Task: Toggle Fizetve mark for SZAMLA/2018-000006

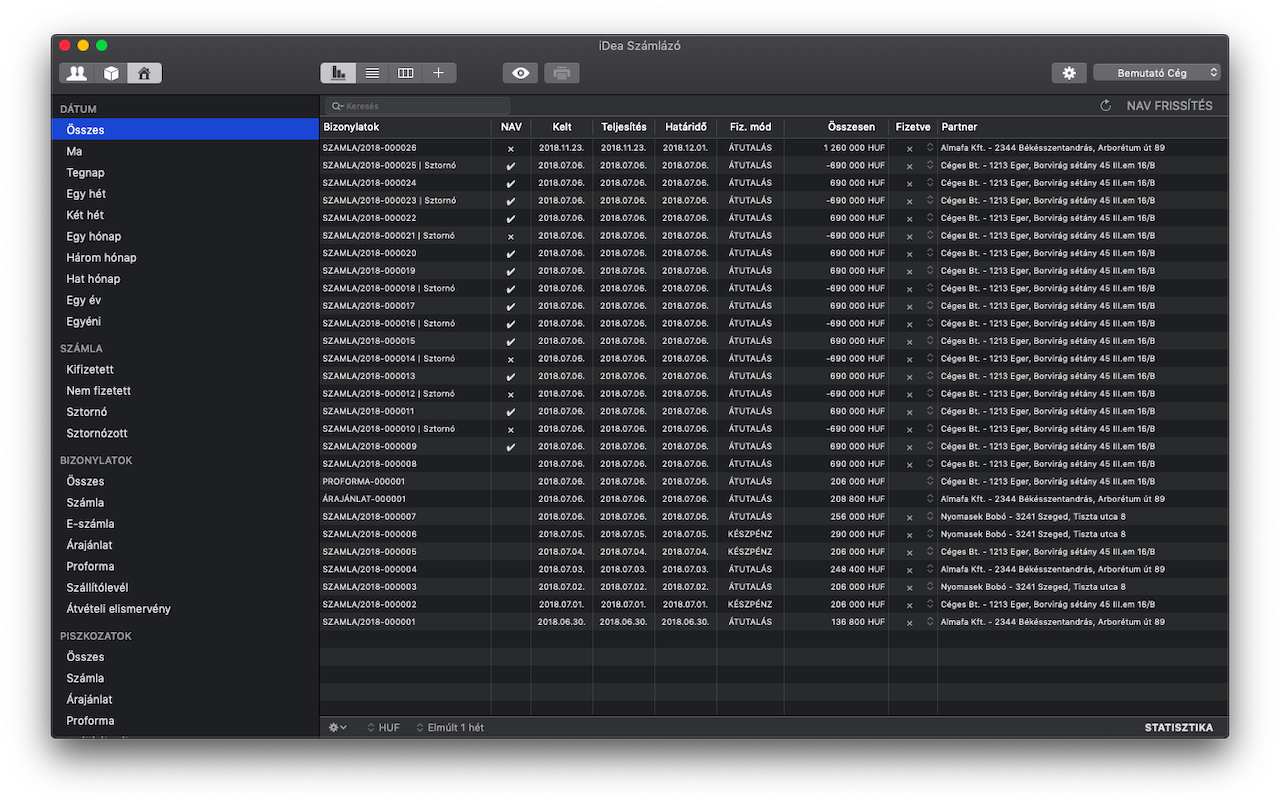Action: pyautogui.click(x=909, y=535)
